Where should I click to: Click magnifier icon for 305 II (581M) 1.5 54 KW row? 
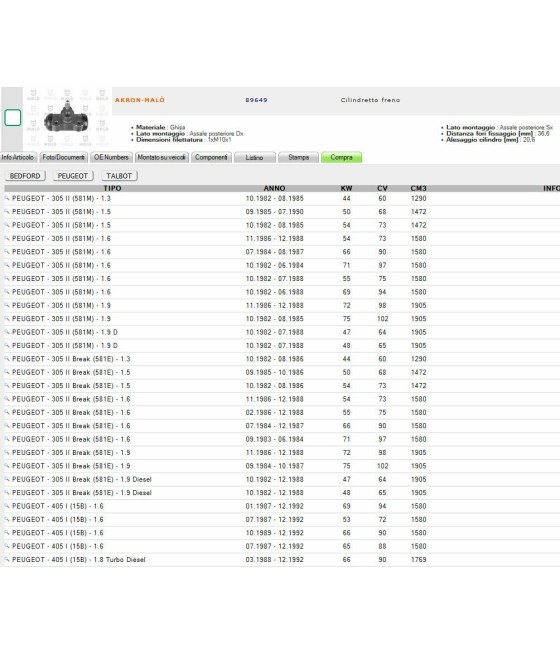7,225
